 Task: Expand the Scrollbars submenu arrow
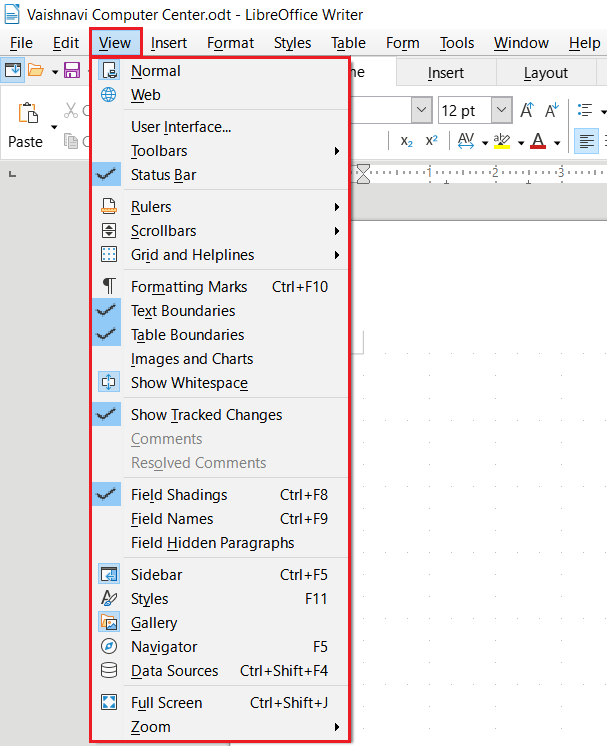(337, 231)
